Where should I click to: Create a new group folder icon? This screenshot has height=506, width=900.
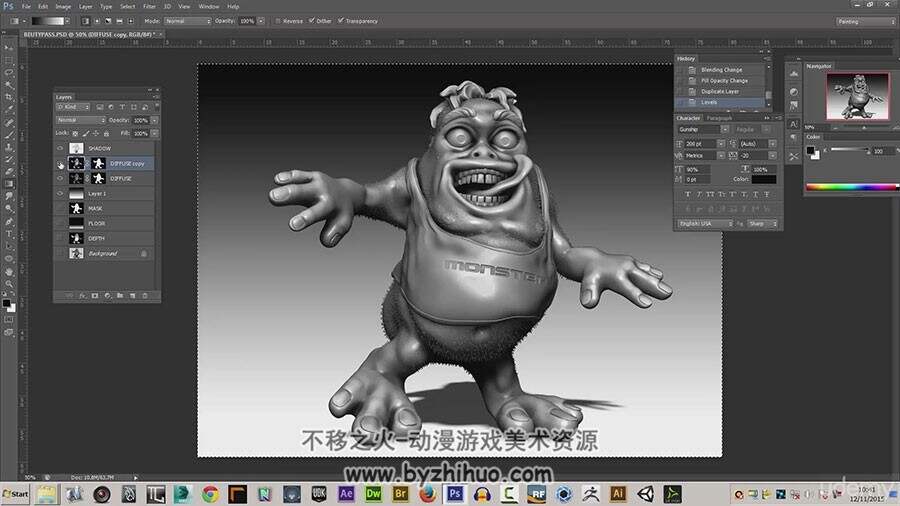click(120, 296)
